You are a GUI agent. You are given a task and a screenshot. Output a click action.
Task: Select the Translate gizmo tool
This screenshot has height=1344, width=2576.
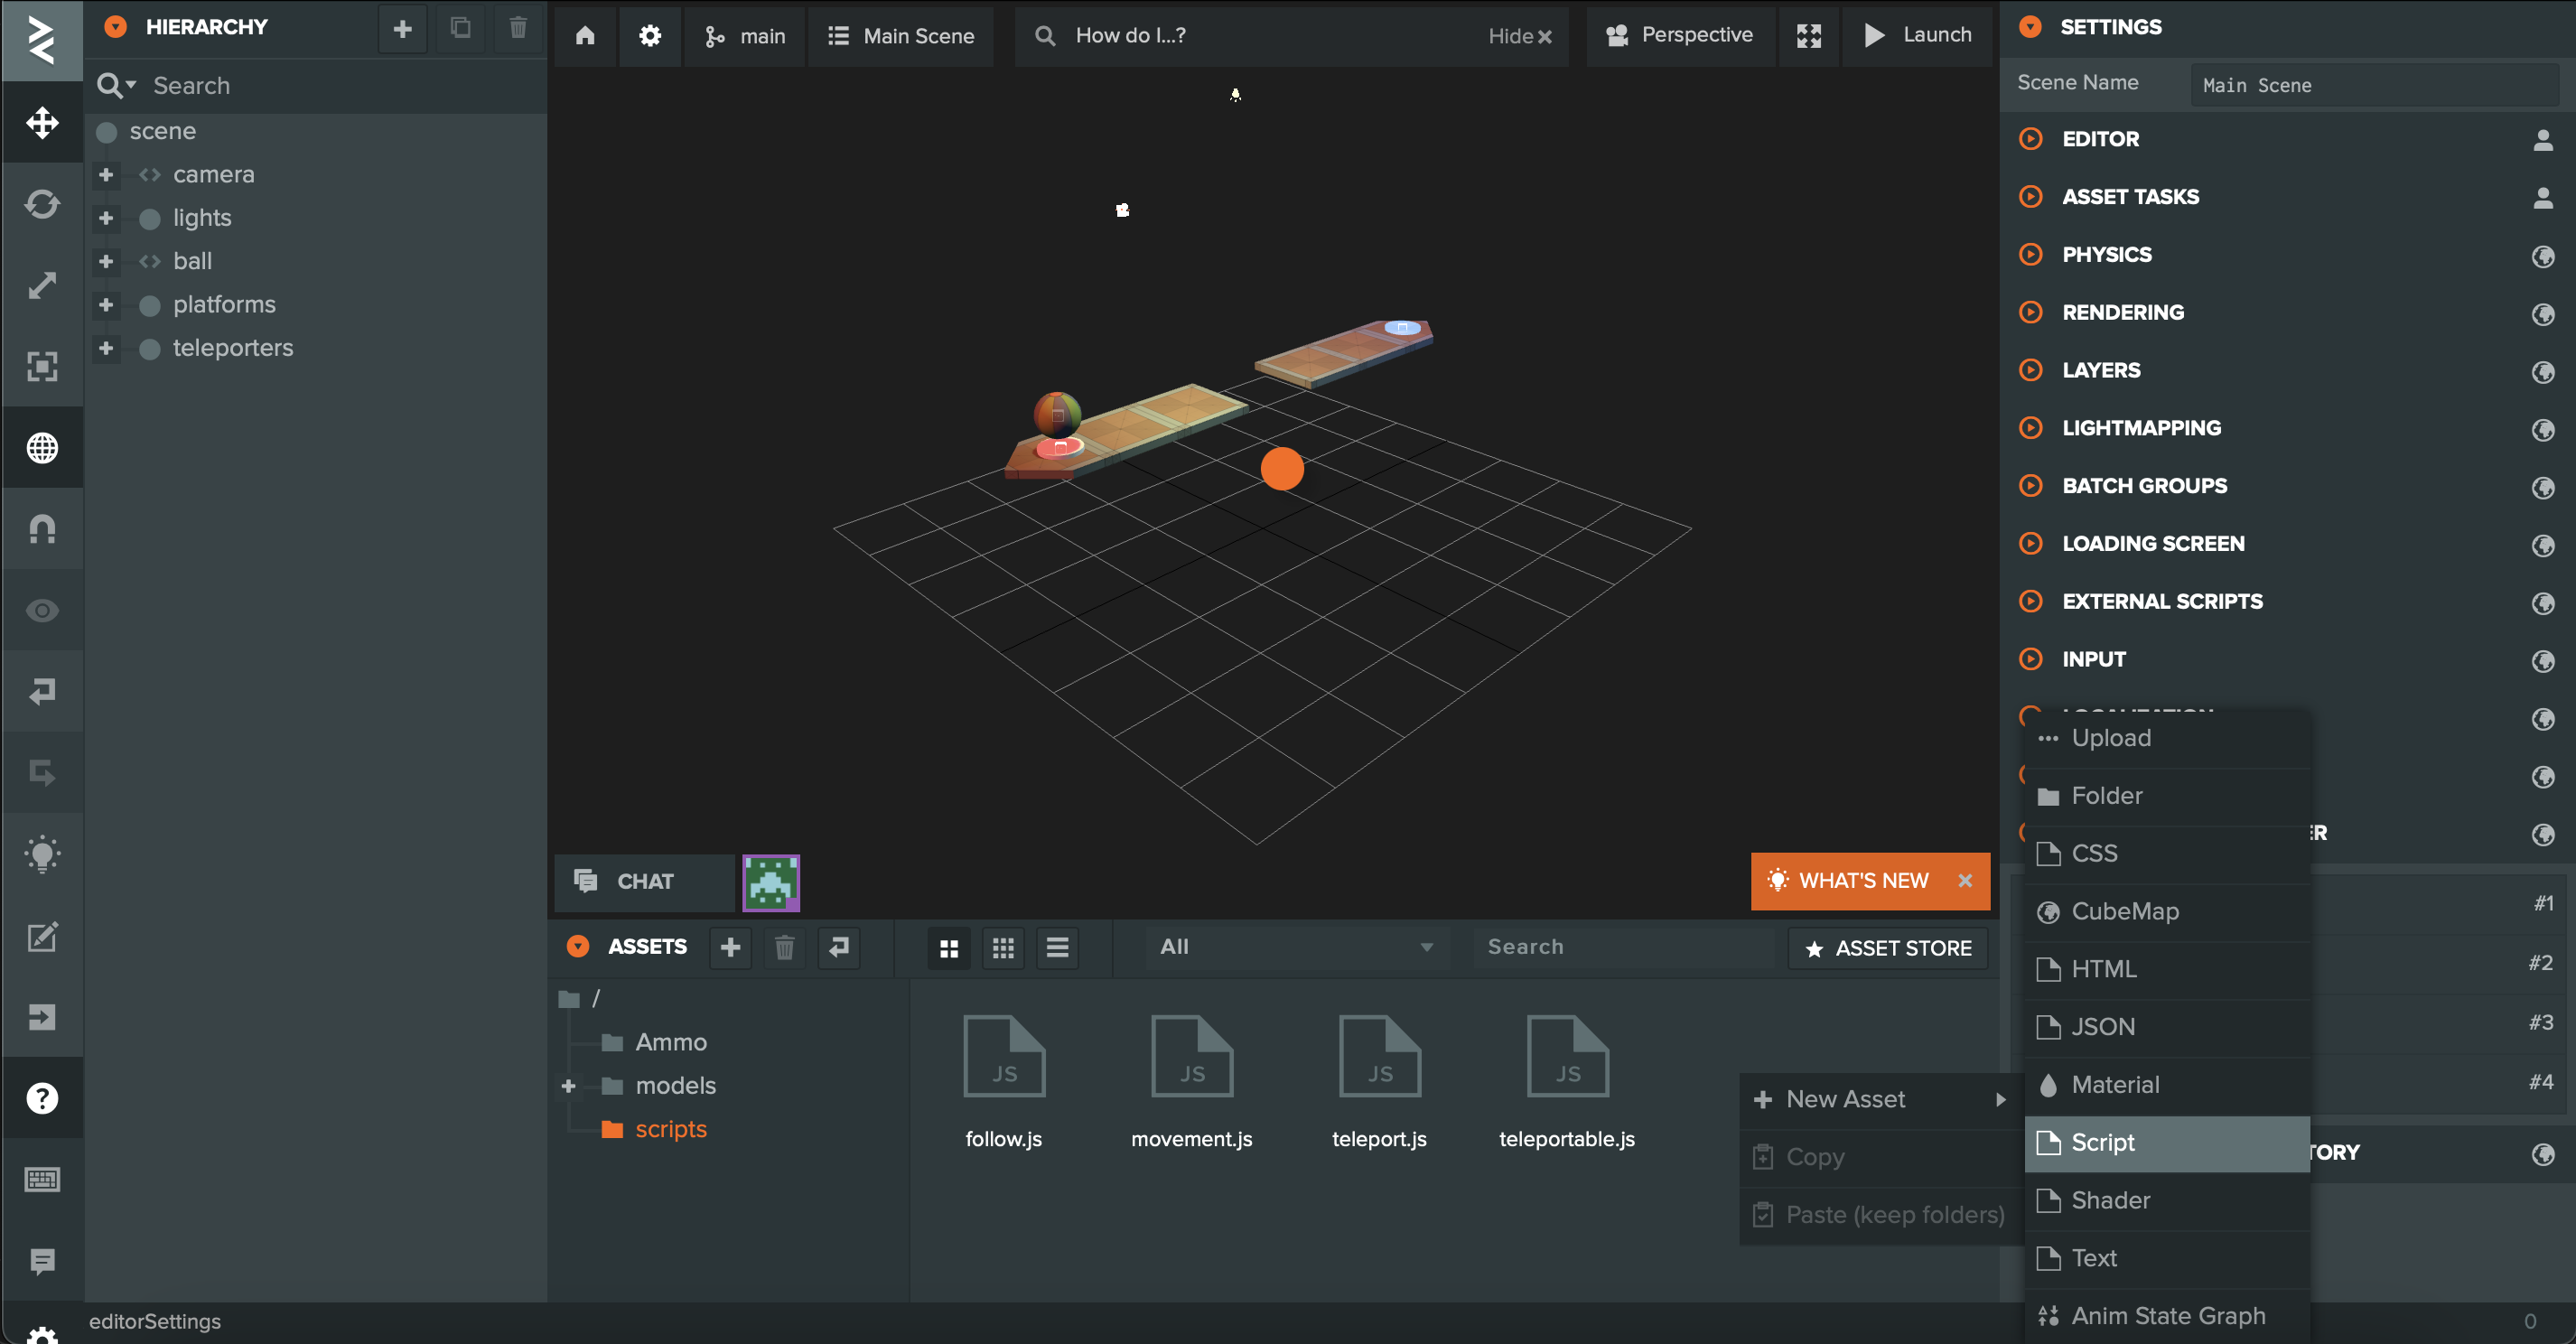click(42, 123)
